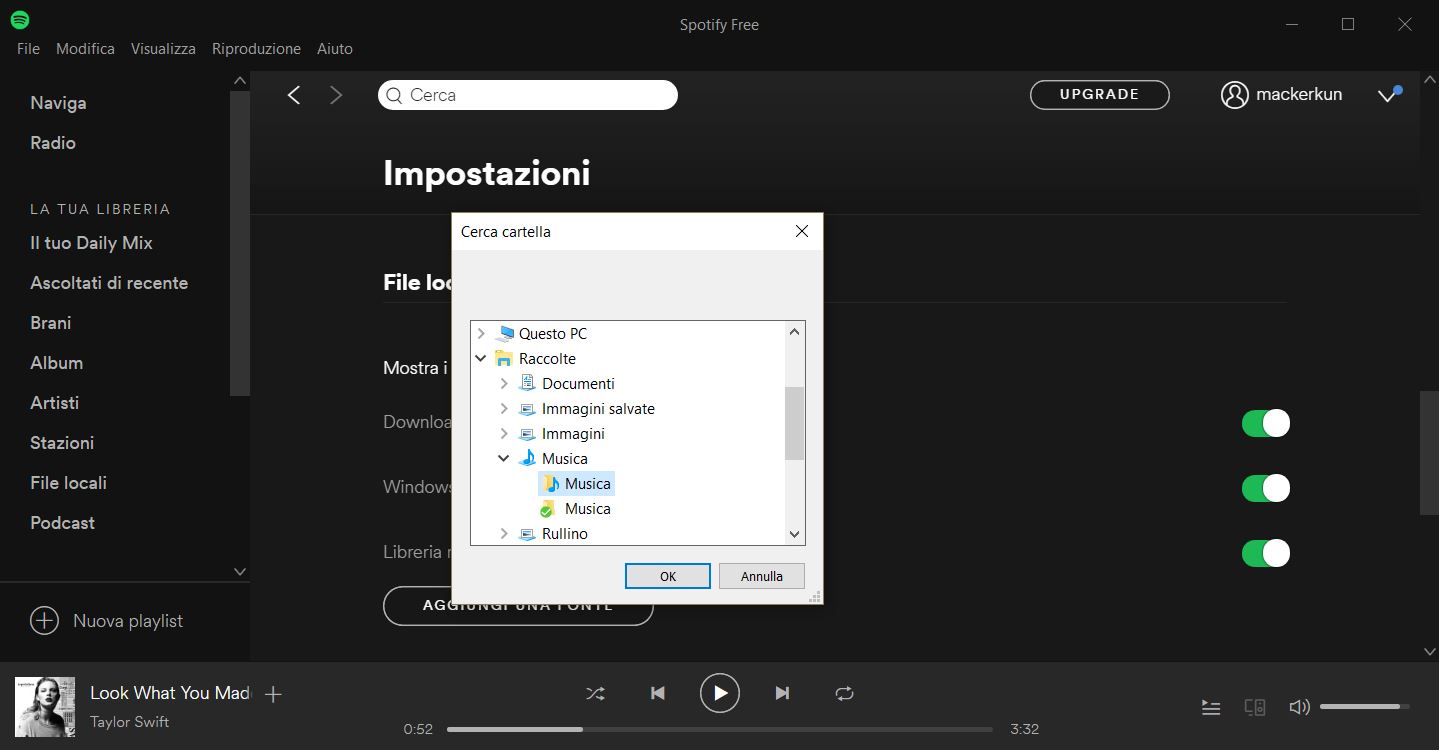
Task: Click the Immagini salvate library icon
Action: pos(528,409)
